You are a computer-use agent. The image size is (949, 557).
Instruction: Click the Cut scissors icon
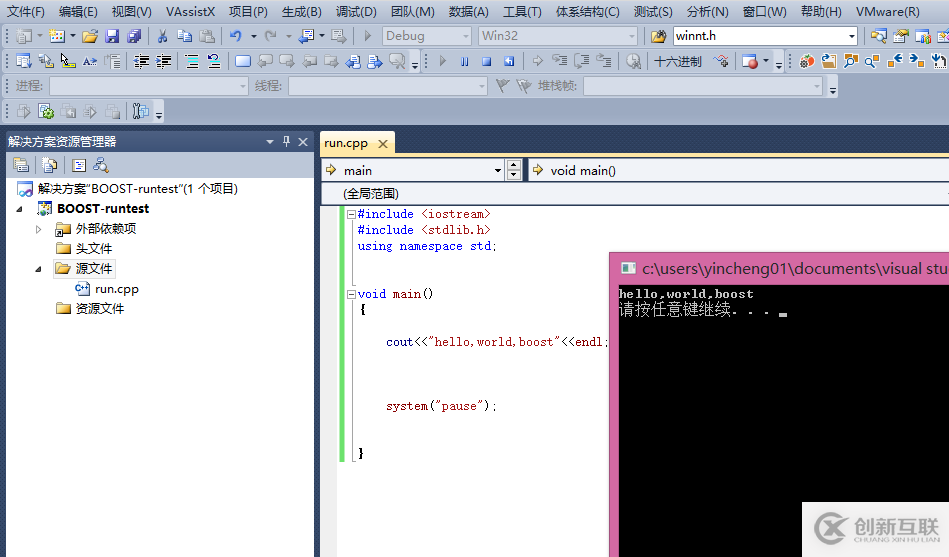[162, 36]
